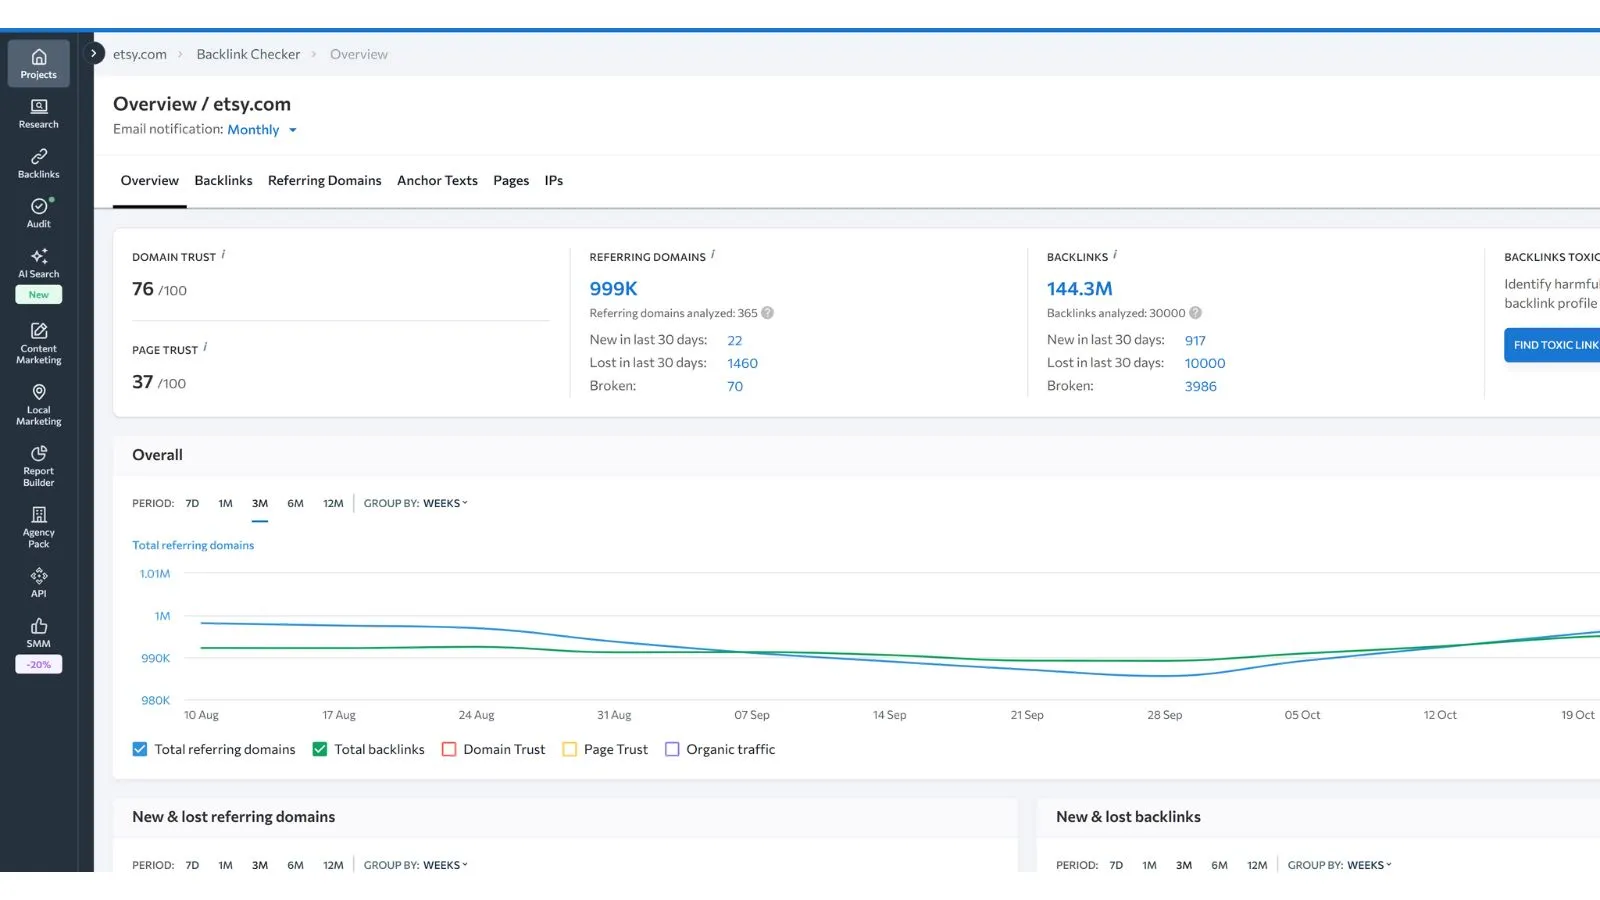This screenshot has width=1600, height=900.
Task: Open Projects in the sidebar
Action: 38,63
